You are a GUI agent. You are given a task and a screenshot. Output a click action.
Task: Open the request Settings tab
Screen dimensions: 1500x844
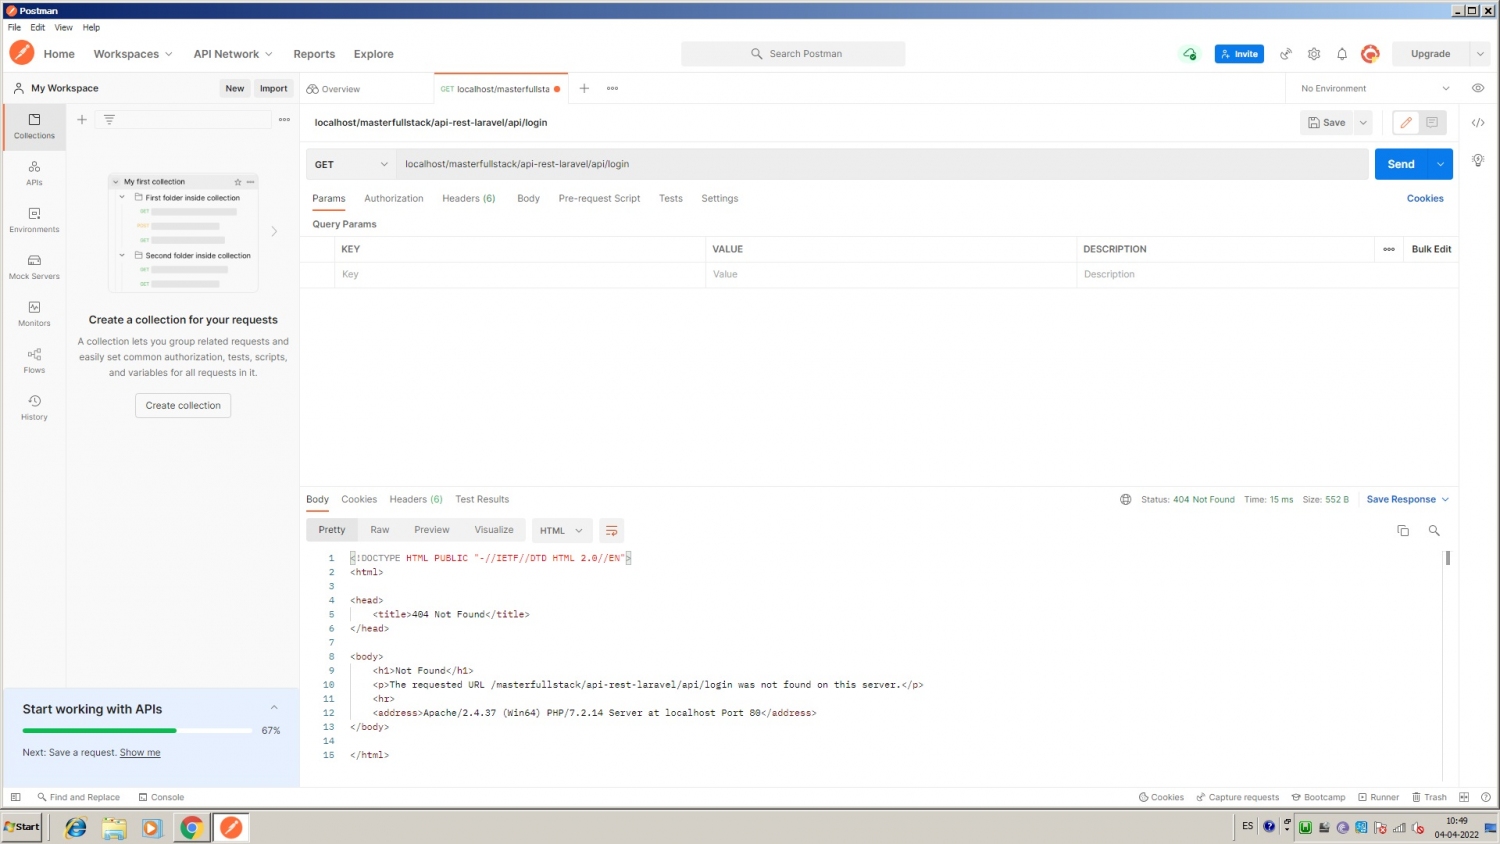point(720,198)
